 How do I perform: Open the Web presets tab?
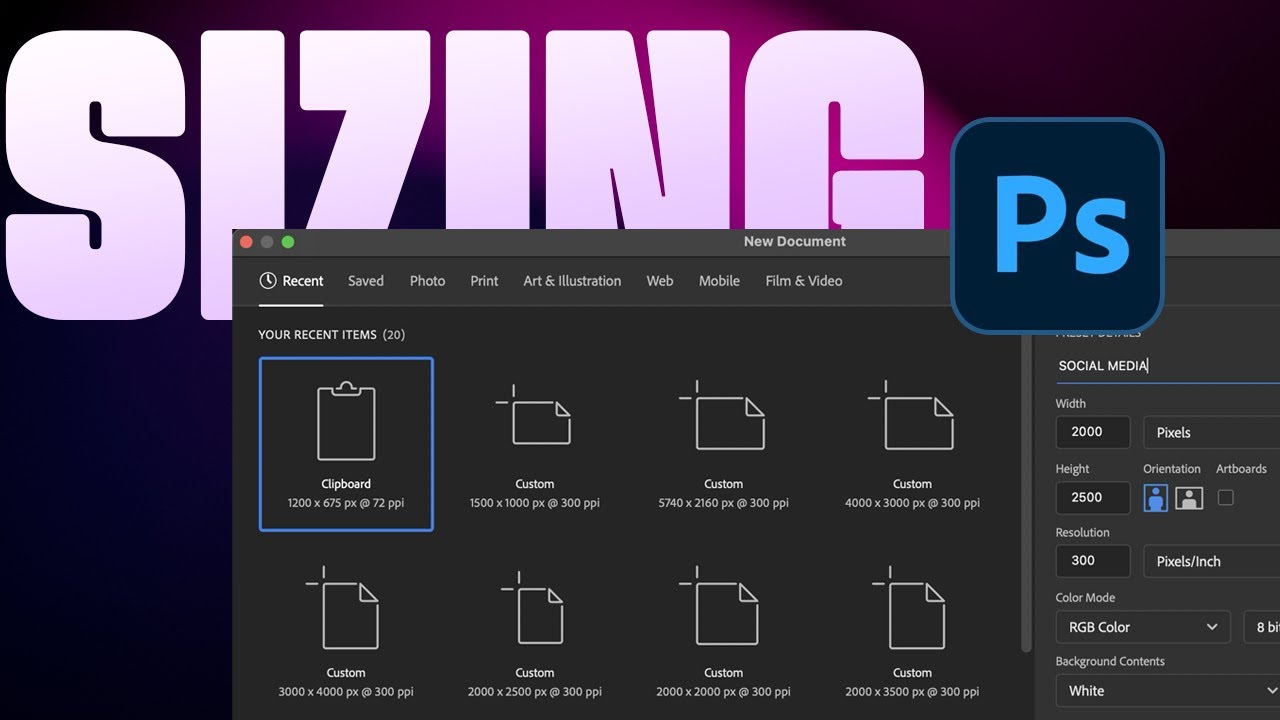coord(660,281)
